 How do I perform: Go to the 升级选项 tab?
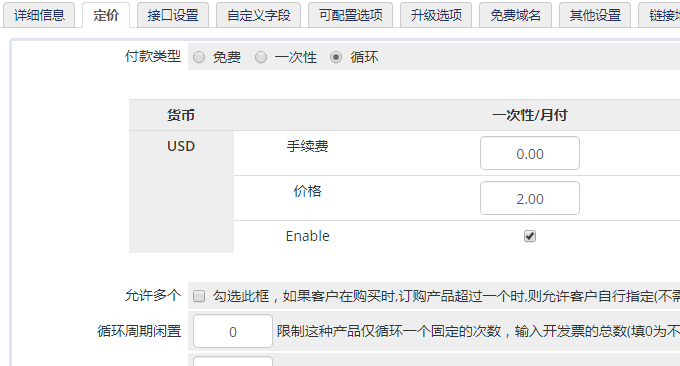436,15
